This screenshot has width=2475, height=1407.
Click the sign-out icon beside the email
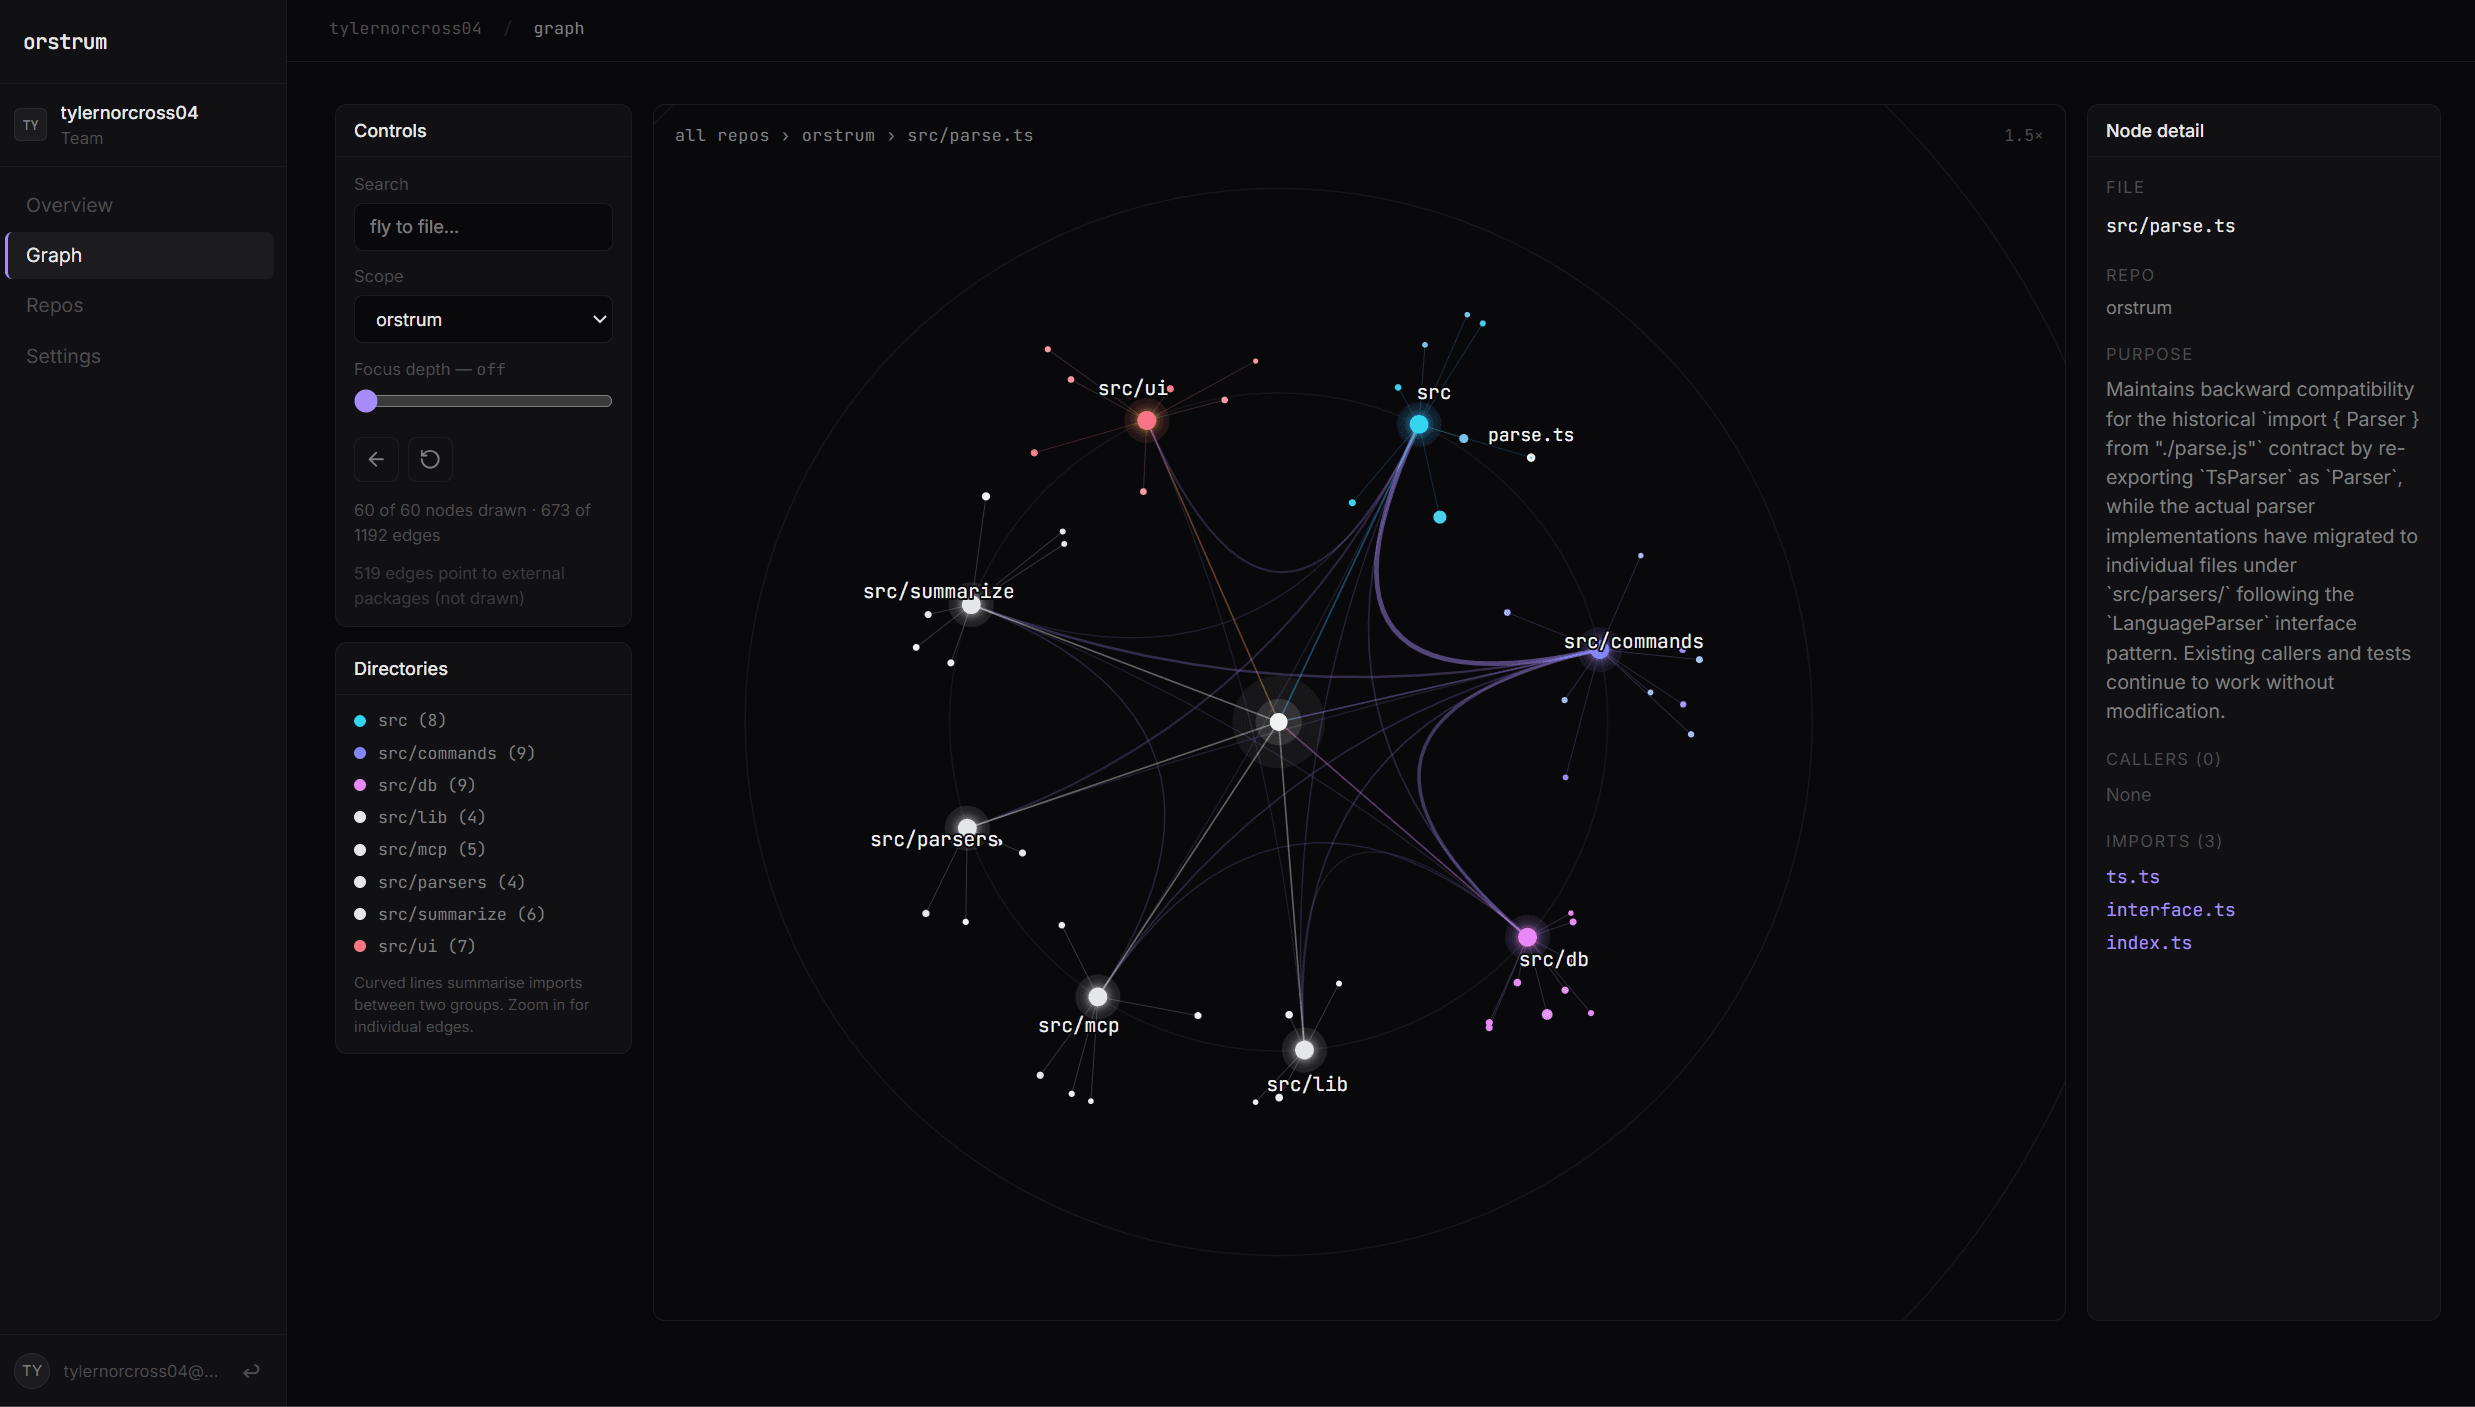point(252,1371)
